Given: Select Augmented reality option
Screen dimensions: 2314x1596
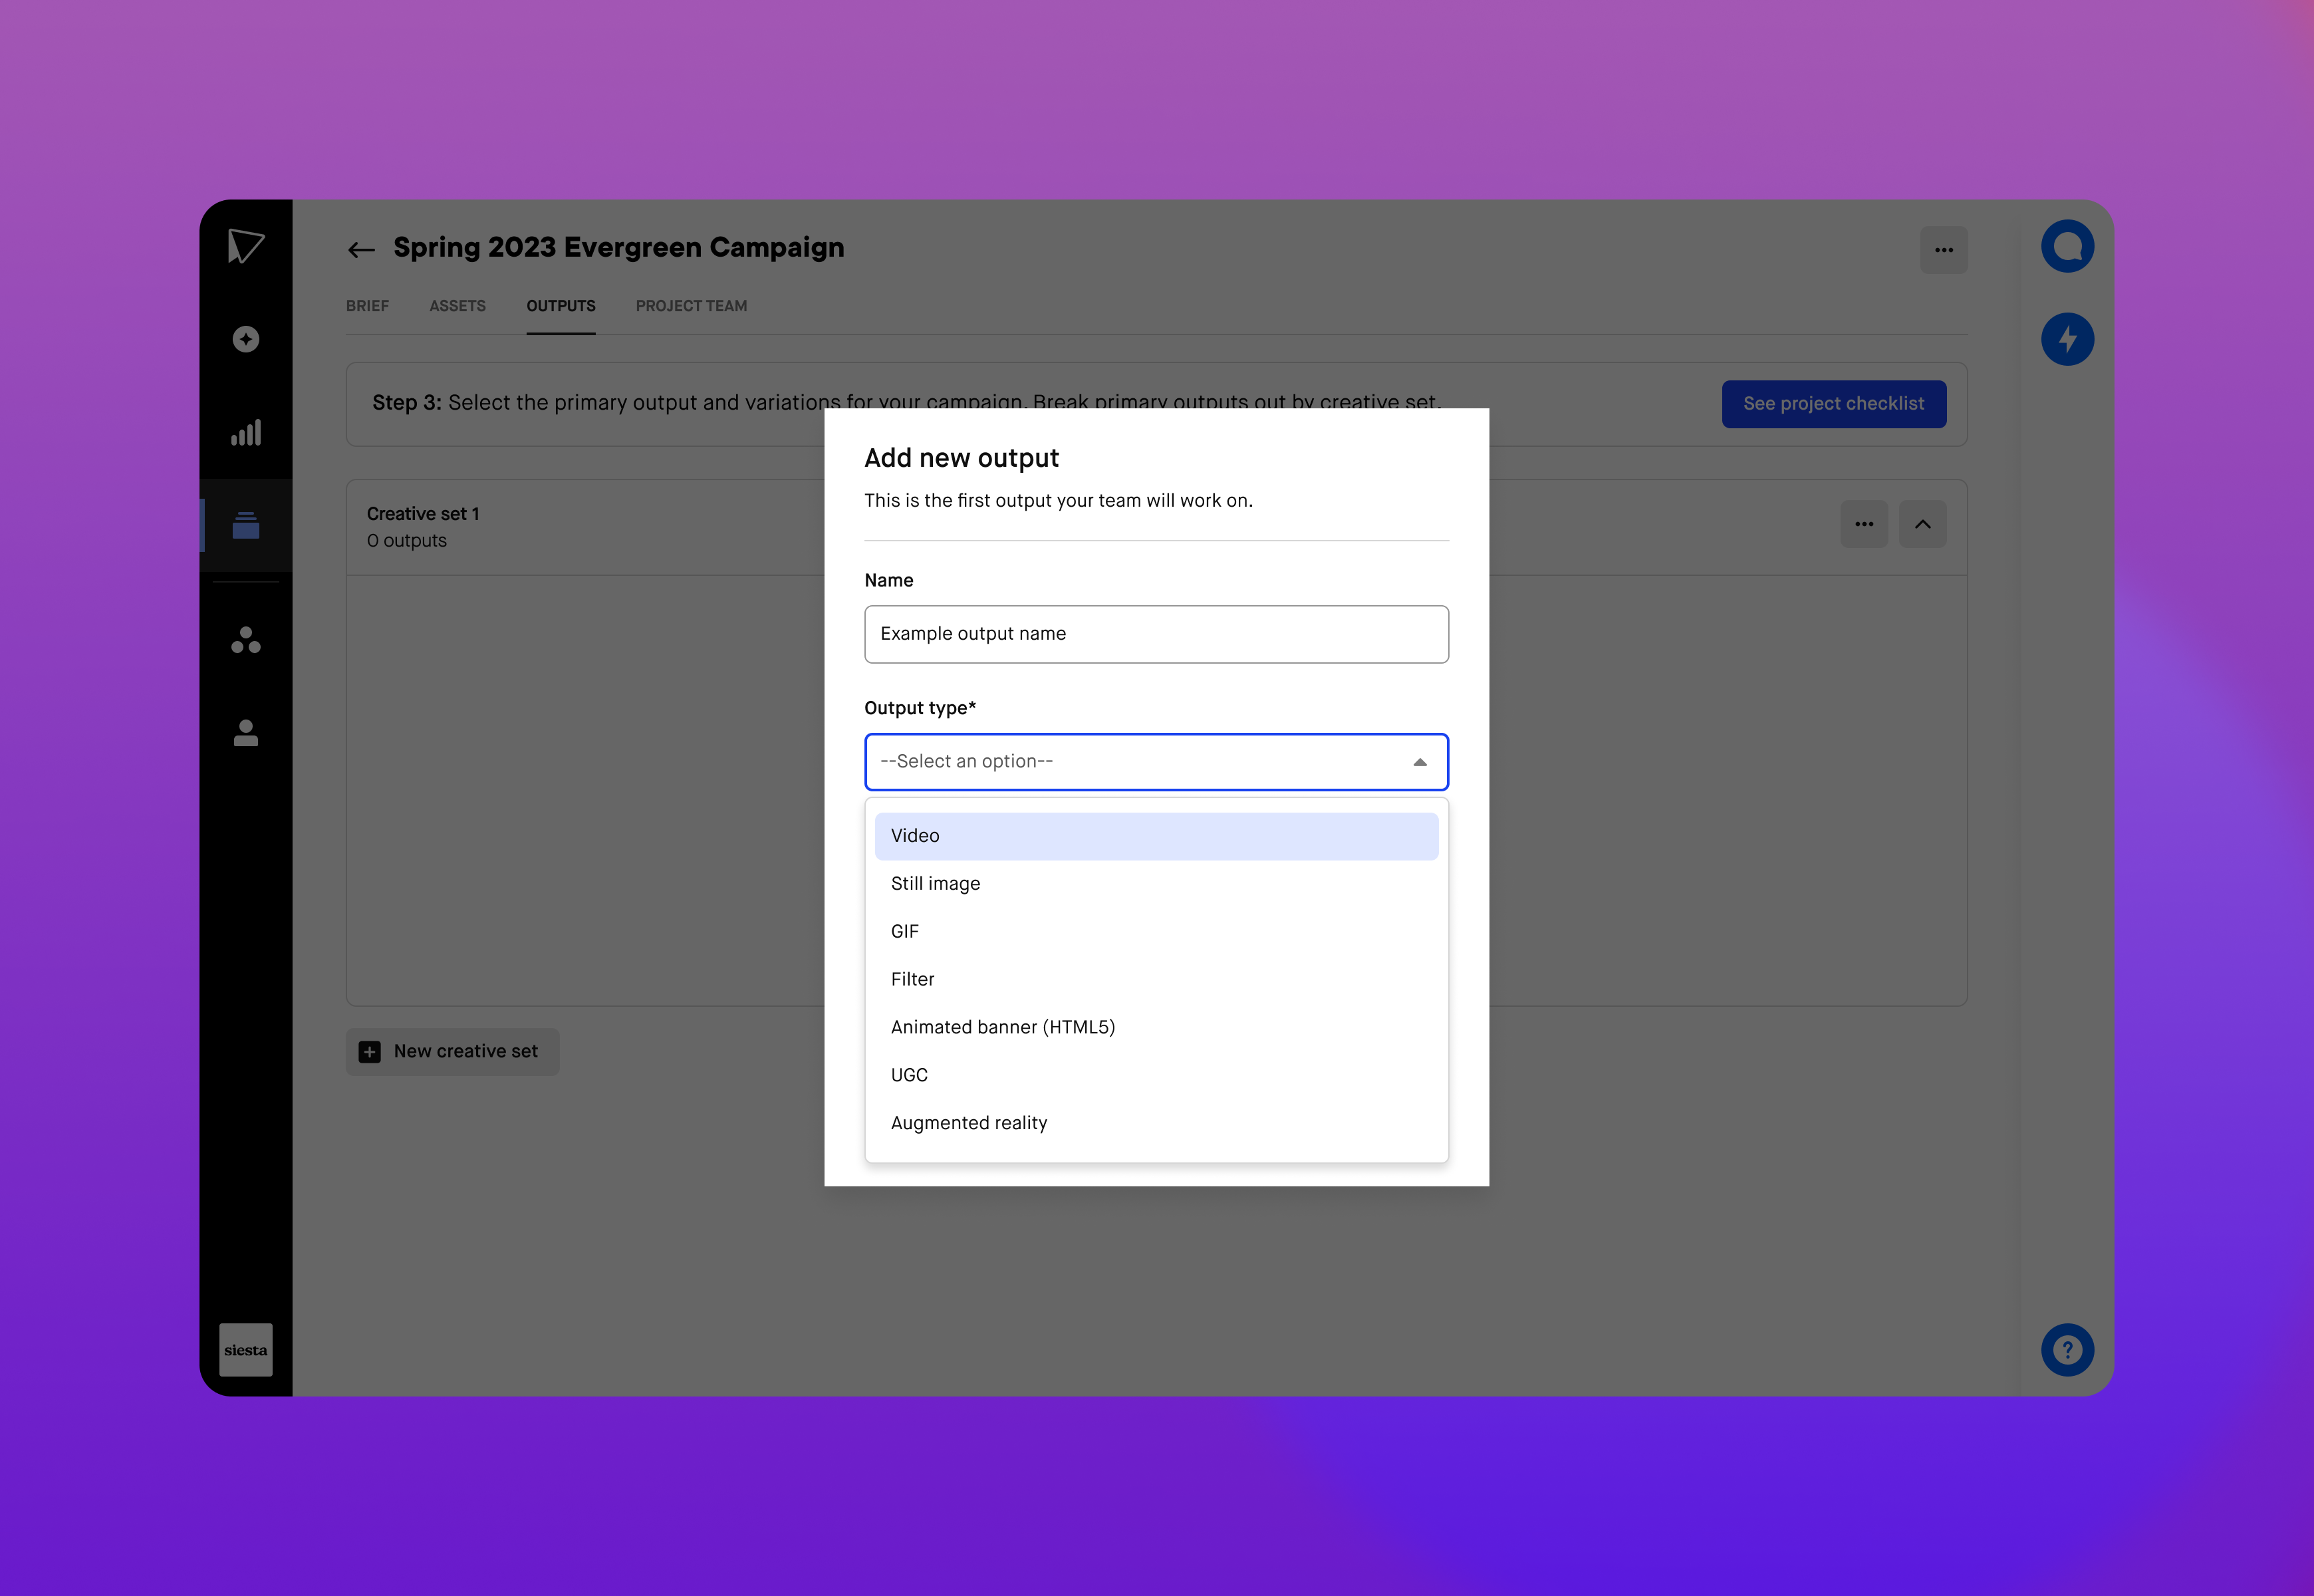Looking at the screenshot, I should pyautogui.click(x=1156, y=1124).
